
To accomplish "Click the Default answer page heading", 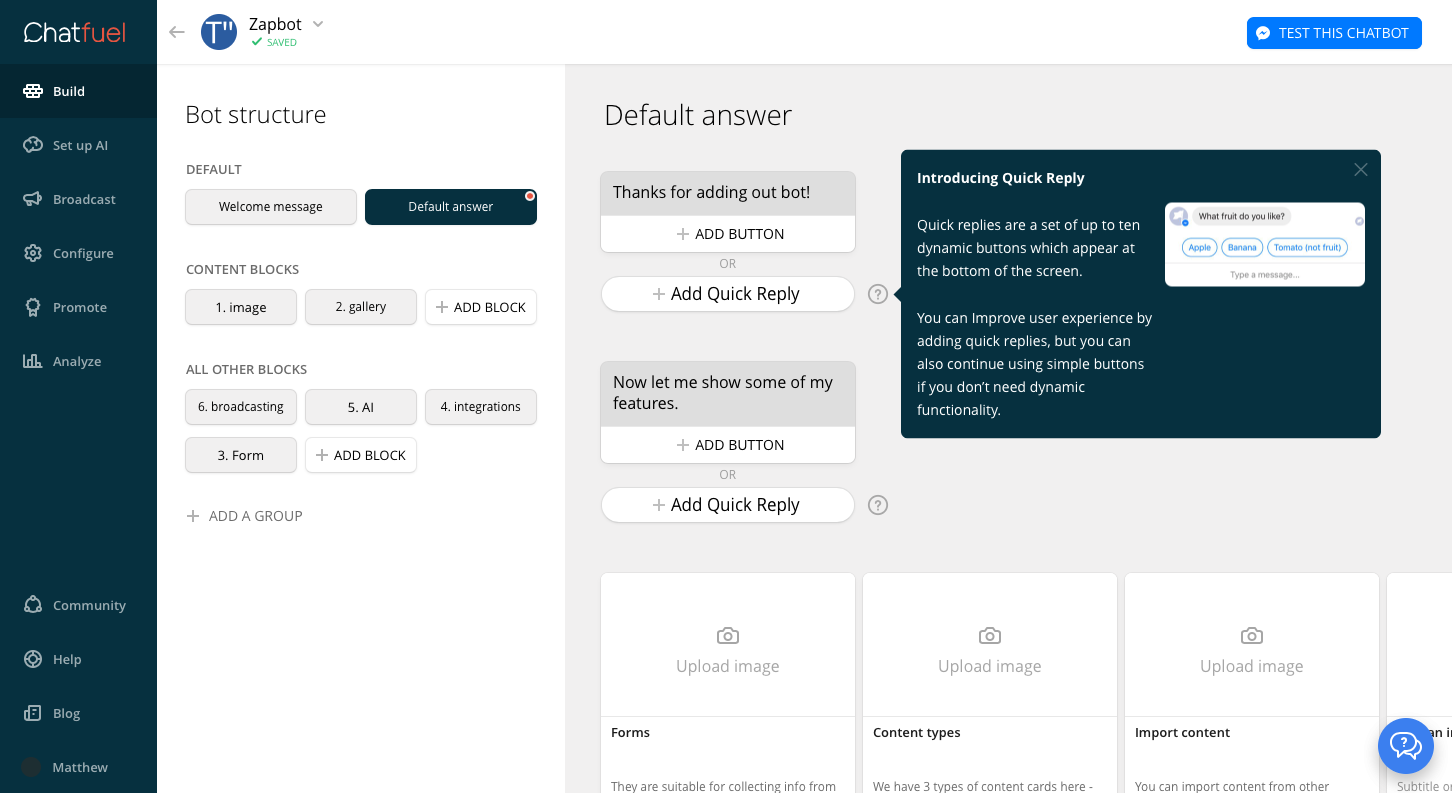I will tap(698, 115).
